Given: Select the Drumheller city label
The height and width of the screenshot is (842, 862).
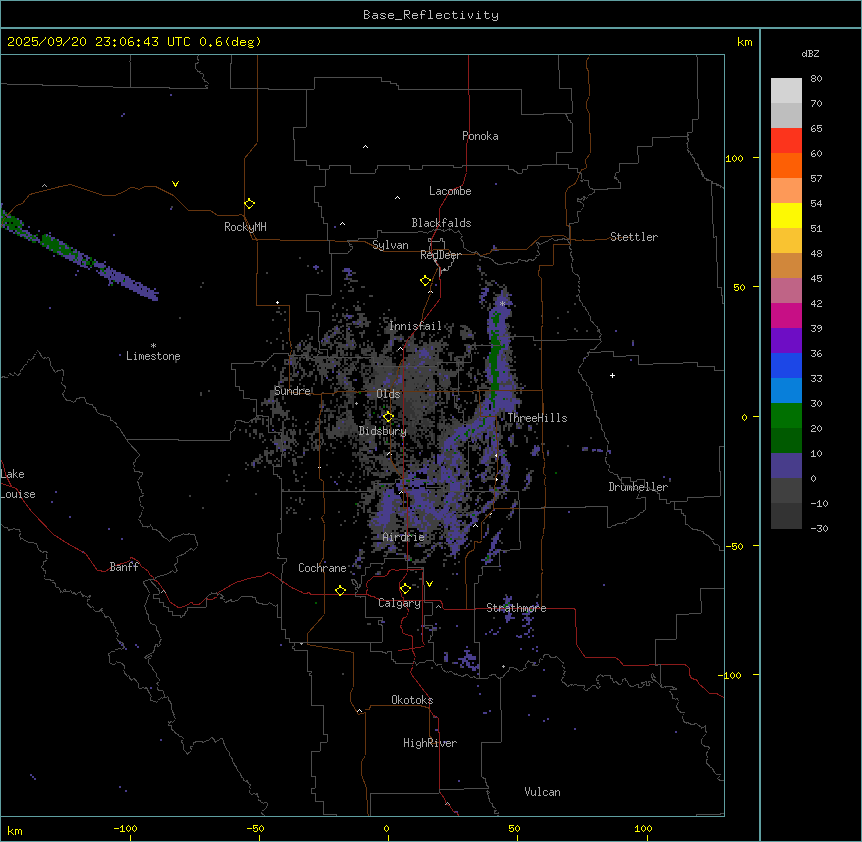Looking at the screenshot, I should click(638, 487).
